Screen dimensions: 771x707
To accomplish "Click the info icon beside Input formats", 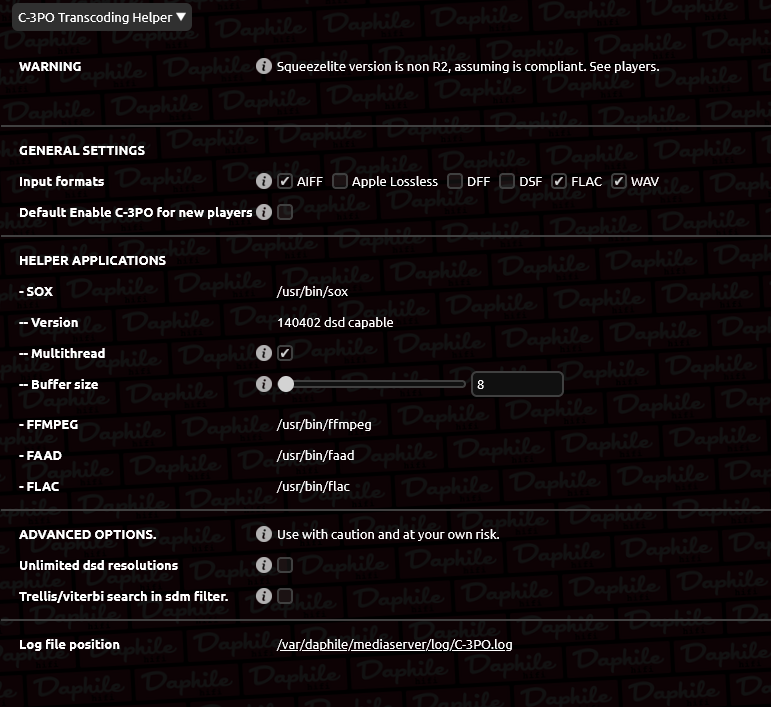I will pos(264,181).
